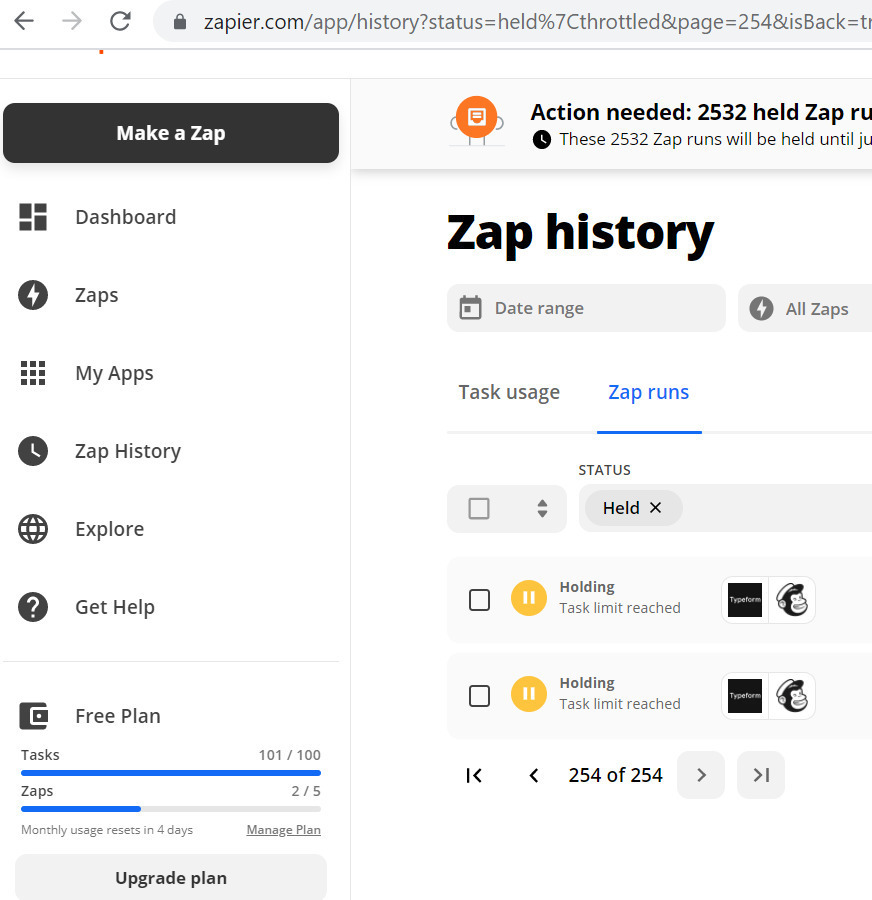Click the Dashboard grid icon
872x900 pixels.
pyautogui.click(x=33, y=217)
